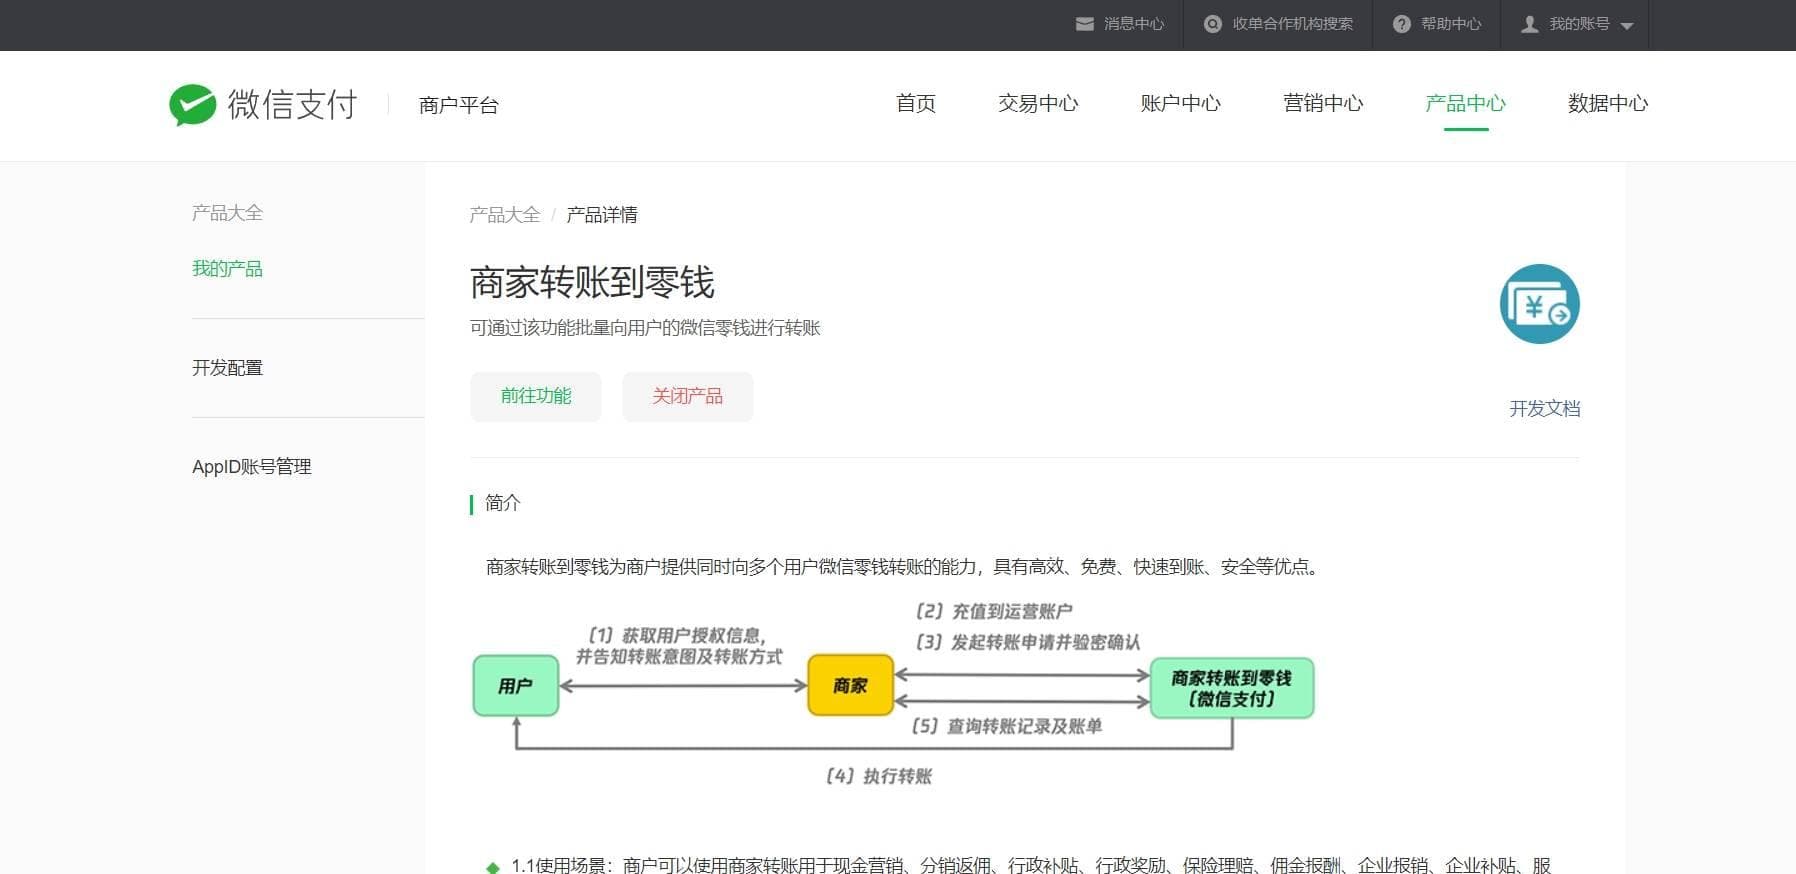
Task: Click the intro paragraph starting 商家转账到零钱为商户提供
Action: click(905, 567)
